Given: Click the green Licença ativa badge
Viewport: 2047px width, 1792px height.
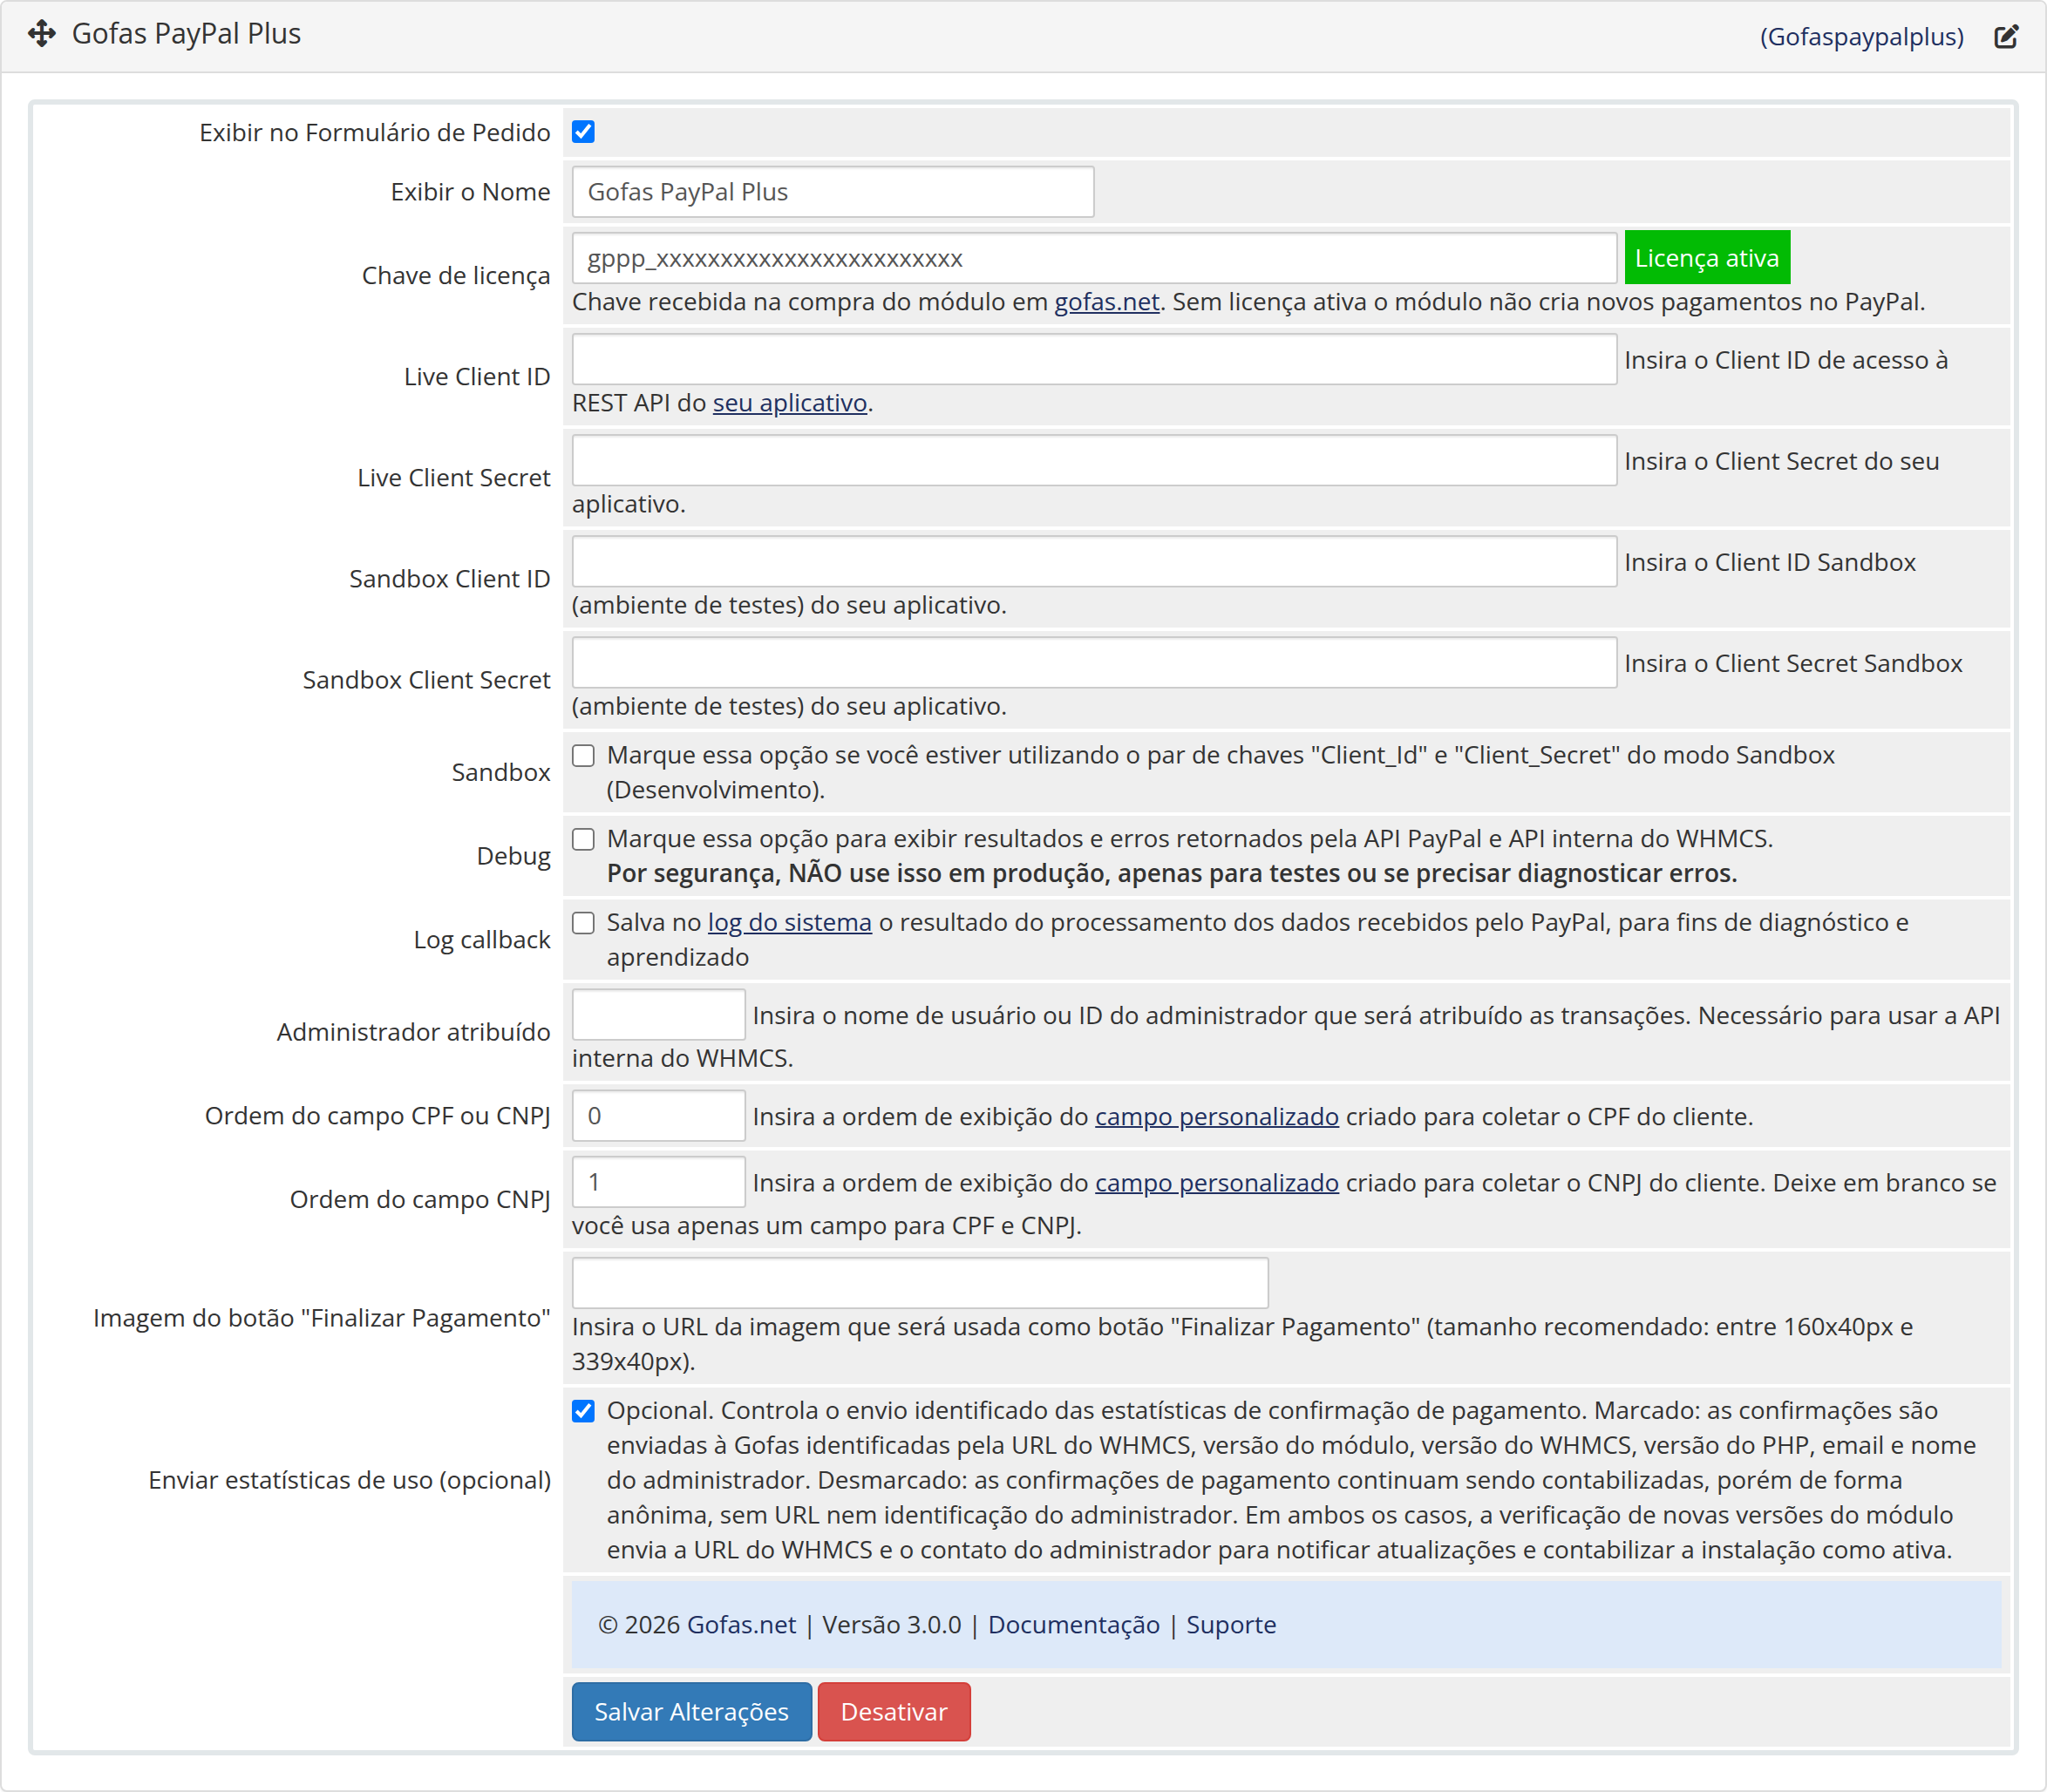Looking at the screenshot, I should [x=1706, y=258].
